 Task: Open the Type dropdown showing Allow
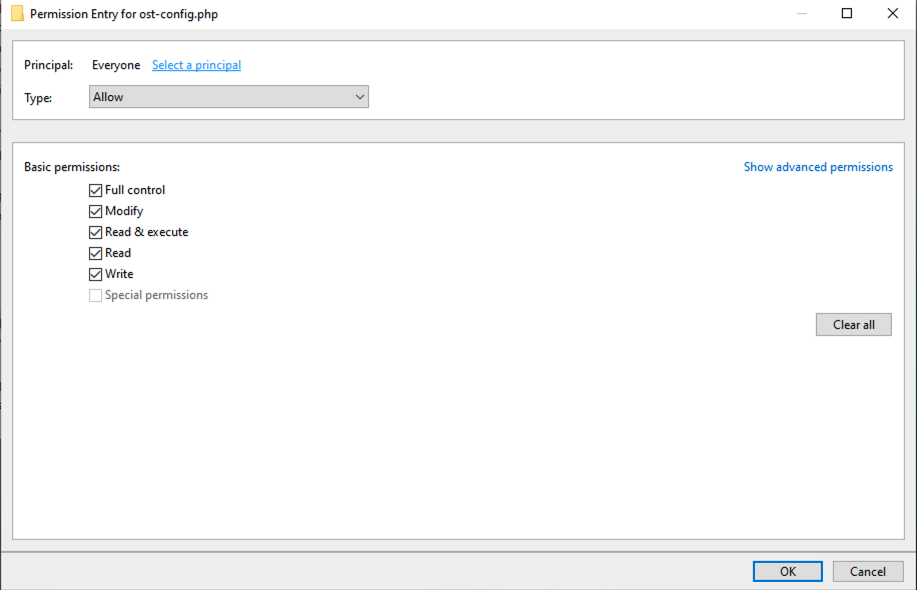[229, 97]
